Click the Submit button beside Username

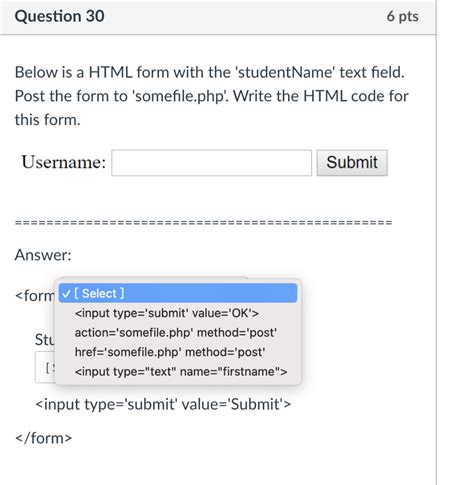pyautogui.click(x=352, y=163)
